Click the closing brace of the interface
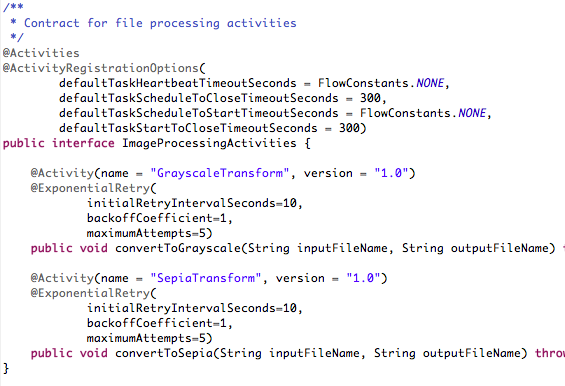Image resolution: width=565 pixels, height=386 pixels. coord(5,368)
